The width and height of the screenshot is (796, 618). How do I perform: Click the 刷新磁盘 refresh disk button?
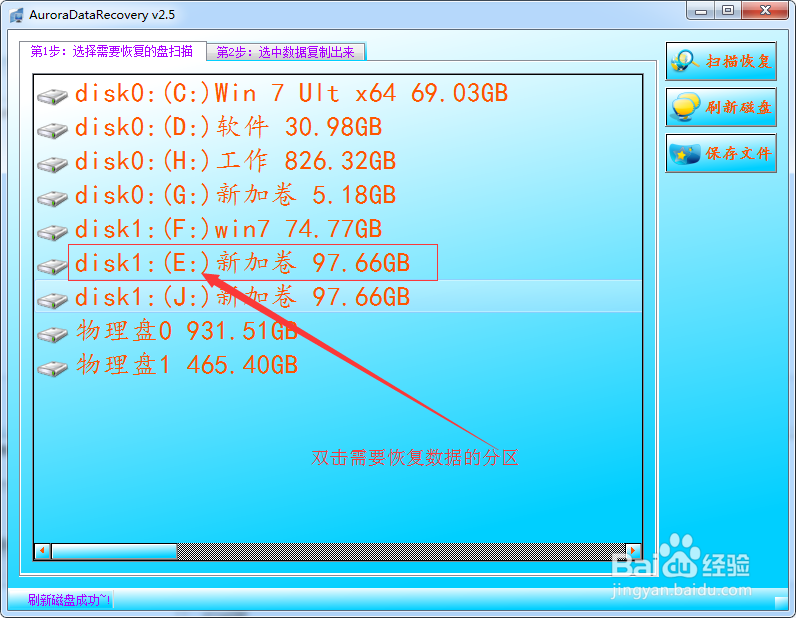tap(721, 107)
